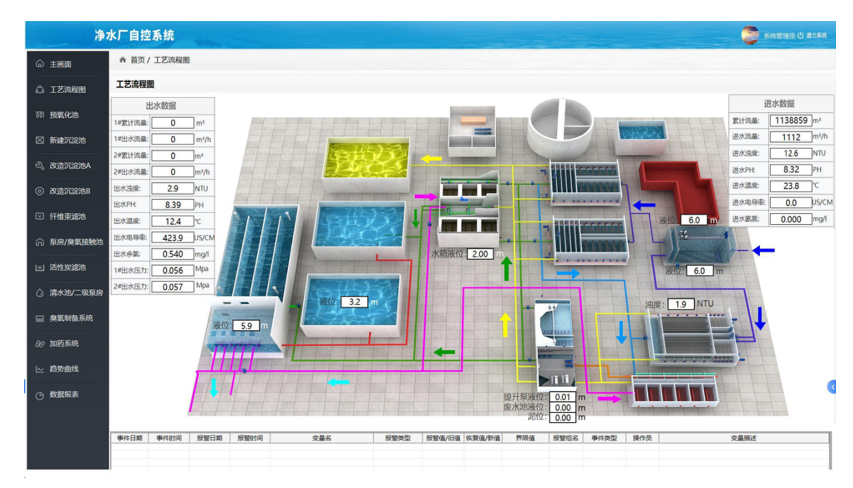
Task: Click the 出水数据 panel title
Action: (161, 106)
